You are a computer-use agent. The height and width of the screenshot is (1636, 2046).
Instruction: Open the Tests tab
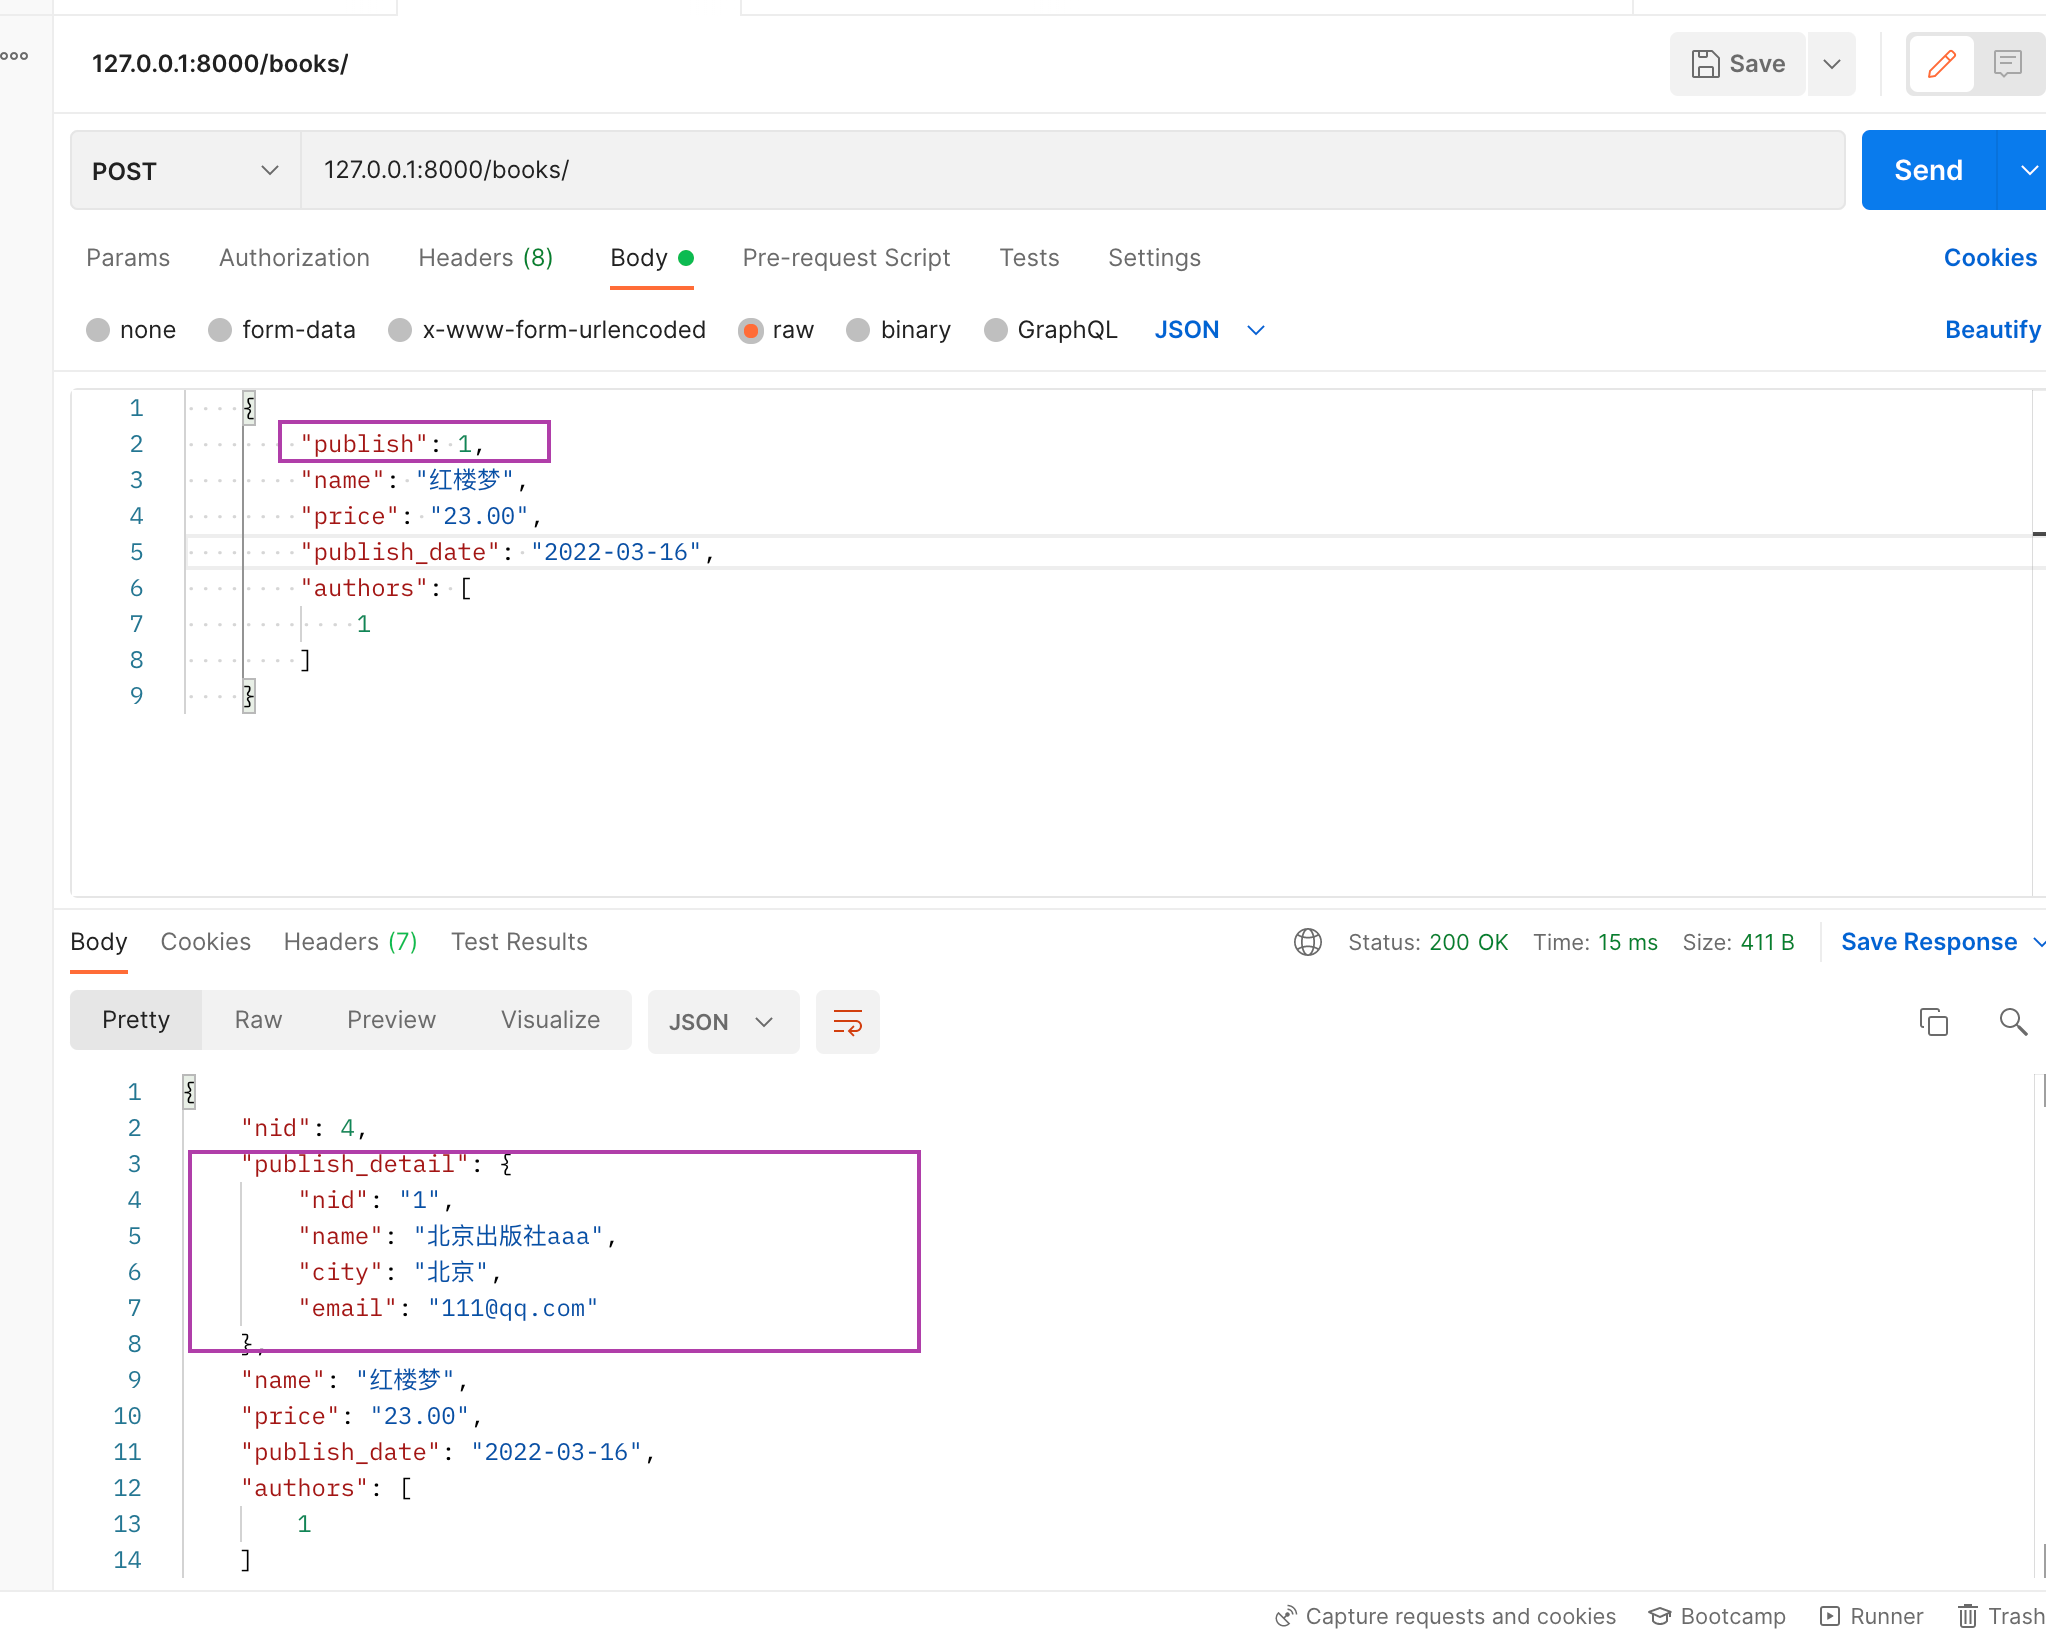pos(1029,258)
